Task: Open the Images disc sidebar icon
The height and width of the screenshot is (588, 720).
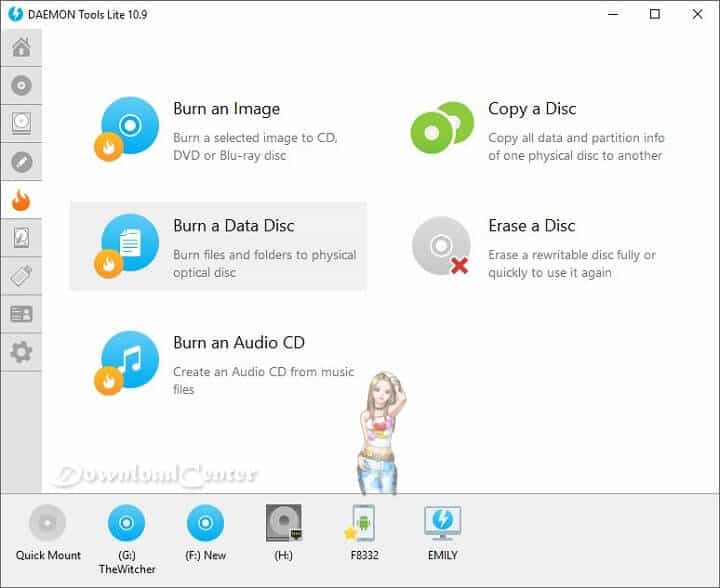Action: click(21, 86)
